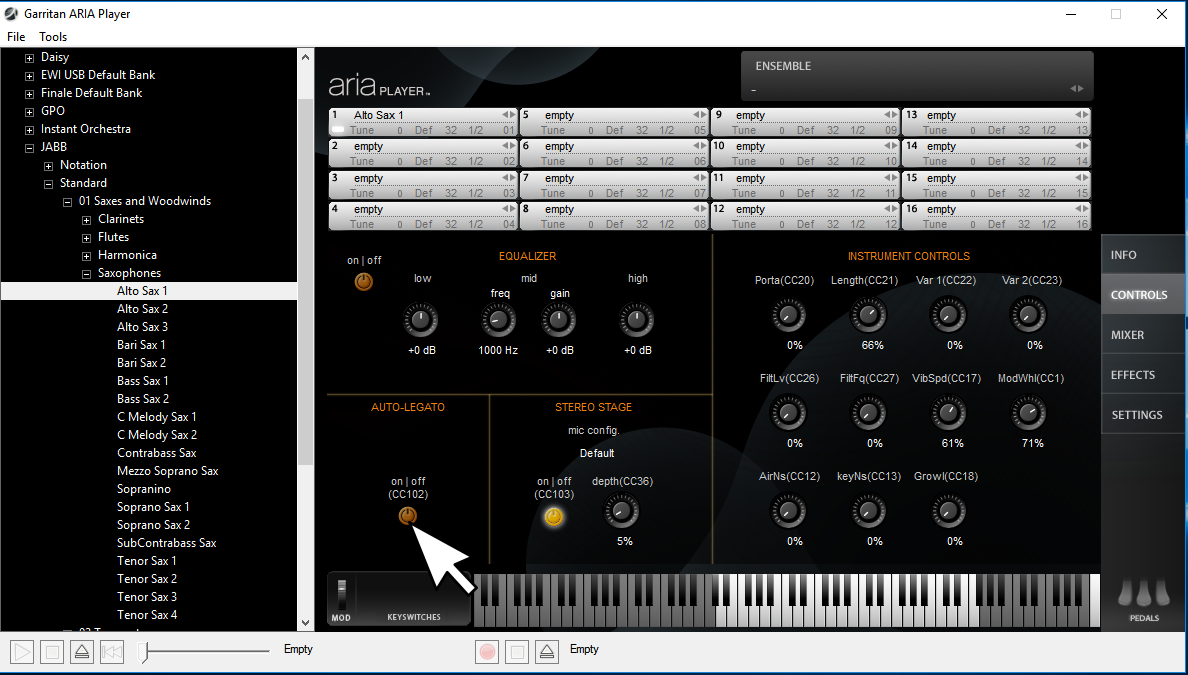
Task: Click the red record button
Action: [x=487, y=653]
